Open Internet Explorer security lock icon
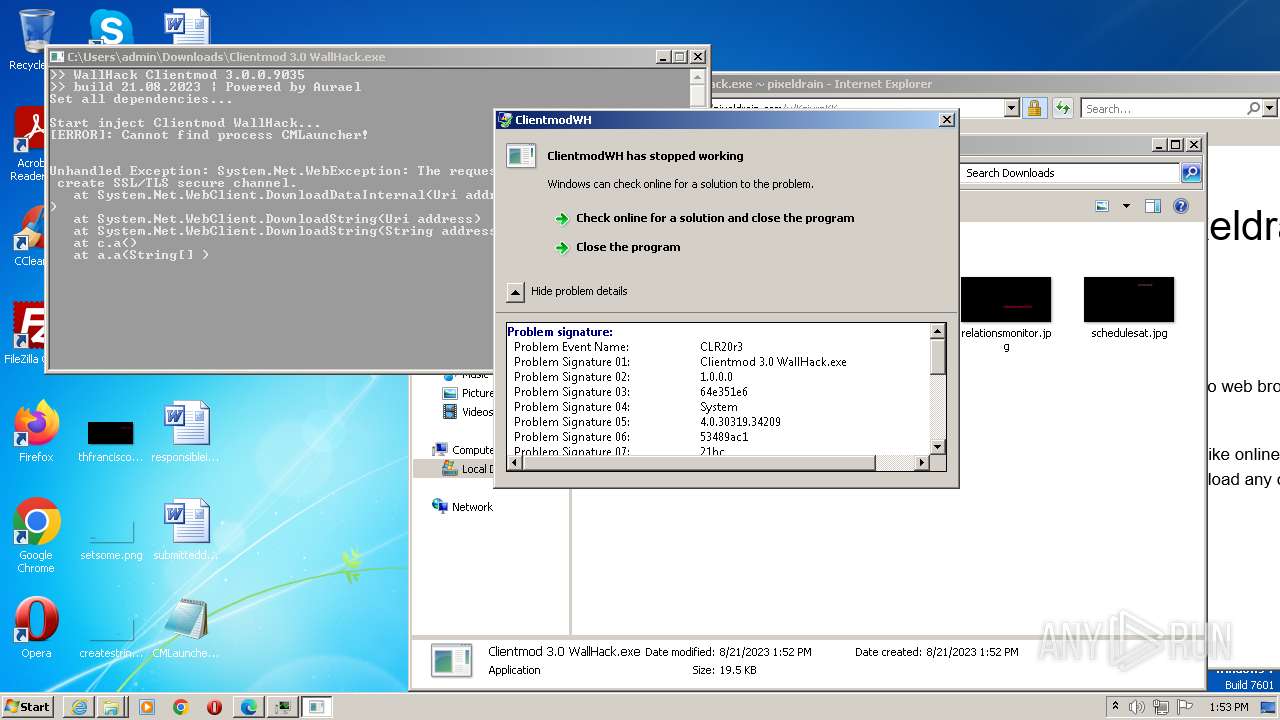This screenshot has width=1280, height=720. (1035, 108)
